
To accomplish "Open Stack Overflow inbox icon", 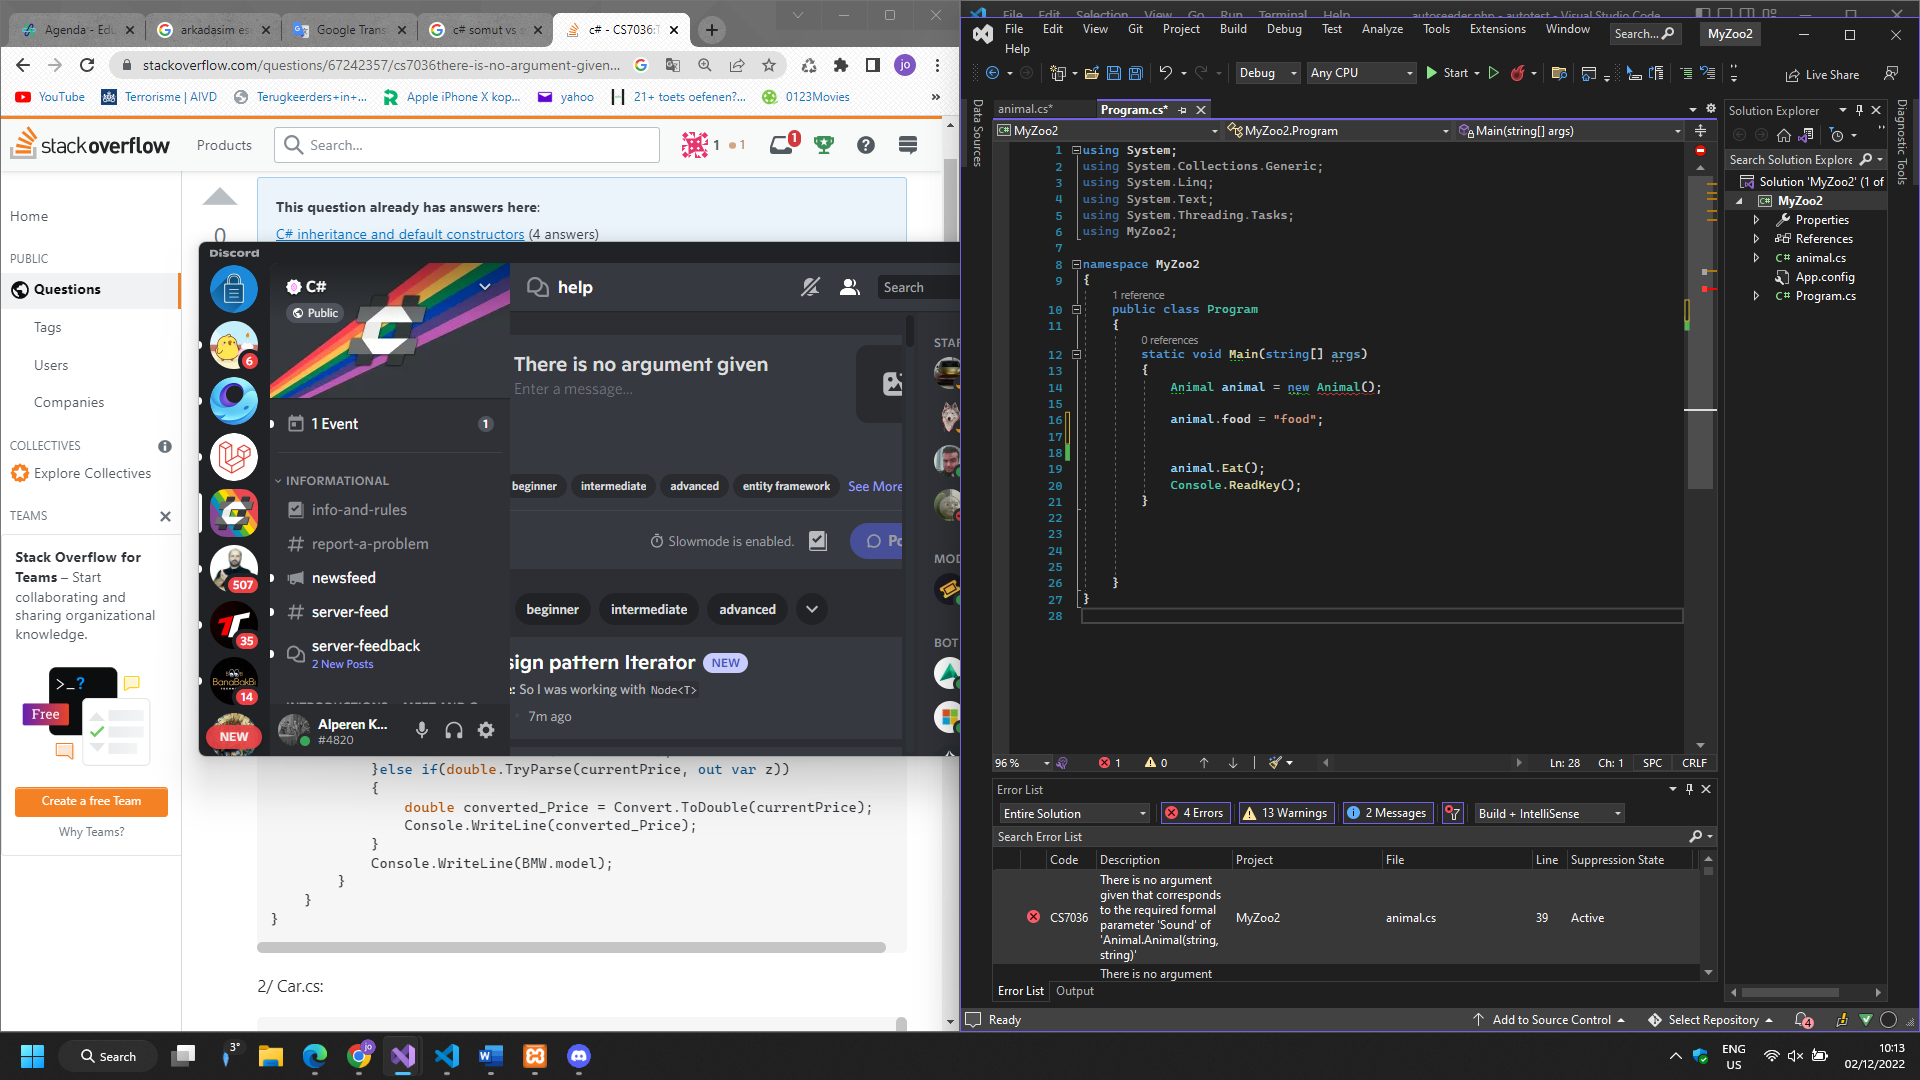I will click(781, 145).
